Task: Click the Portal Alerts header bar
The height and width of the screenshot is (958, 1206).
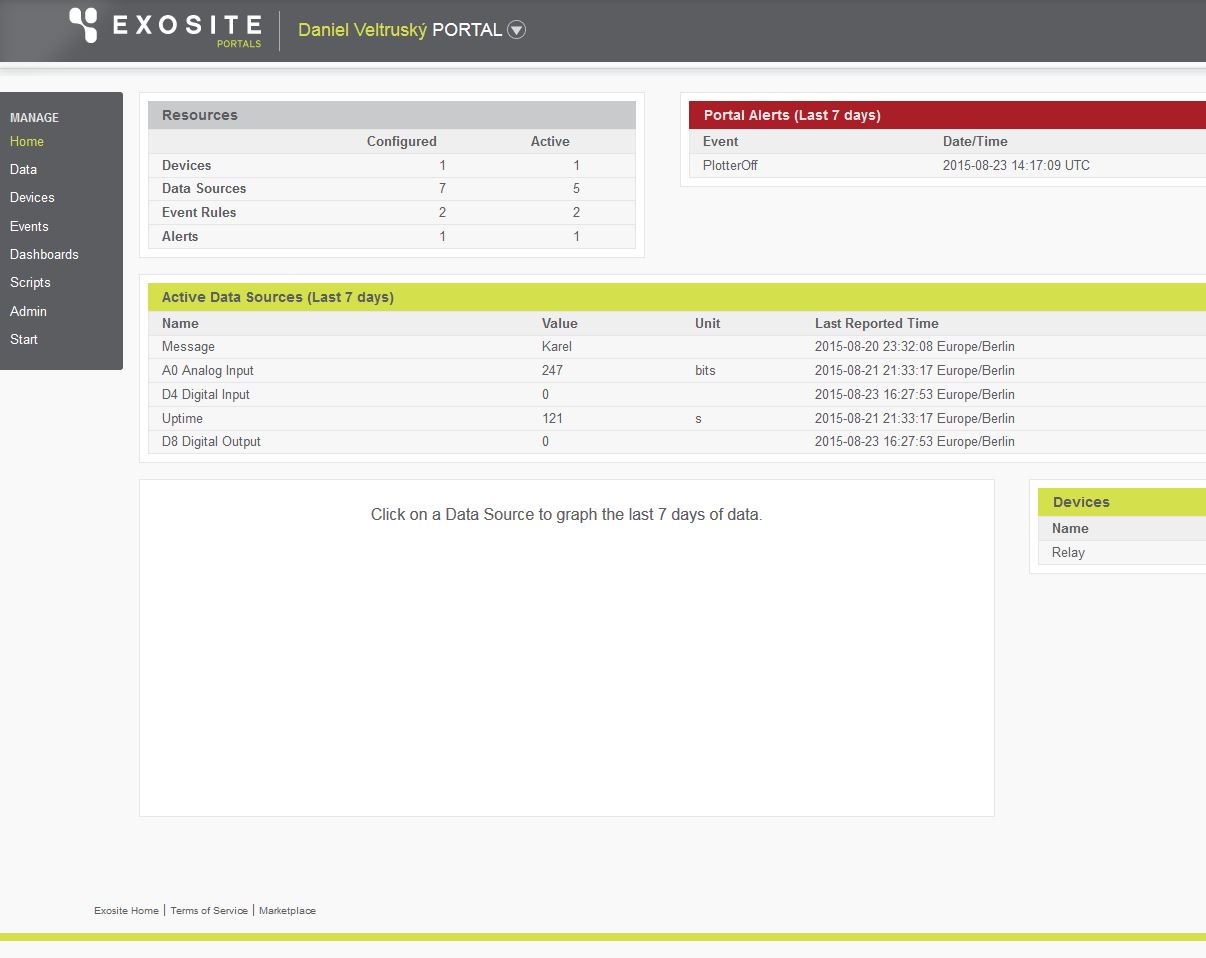Action: pyautogui.click(x=947, y=115)
